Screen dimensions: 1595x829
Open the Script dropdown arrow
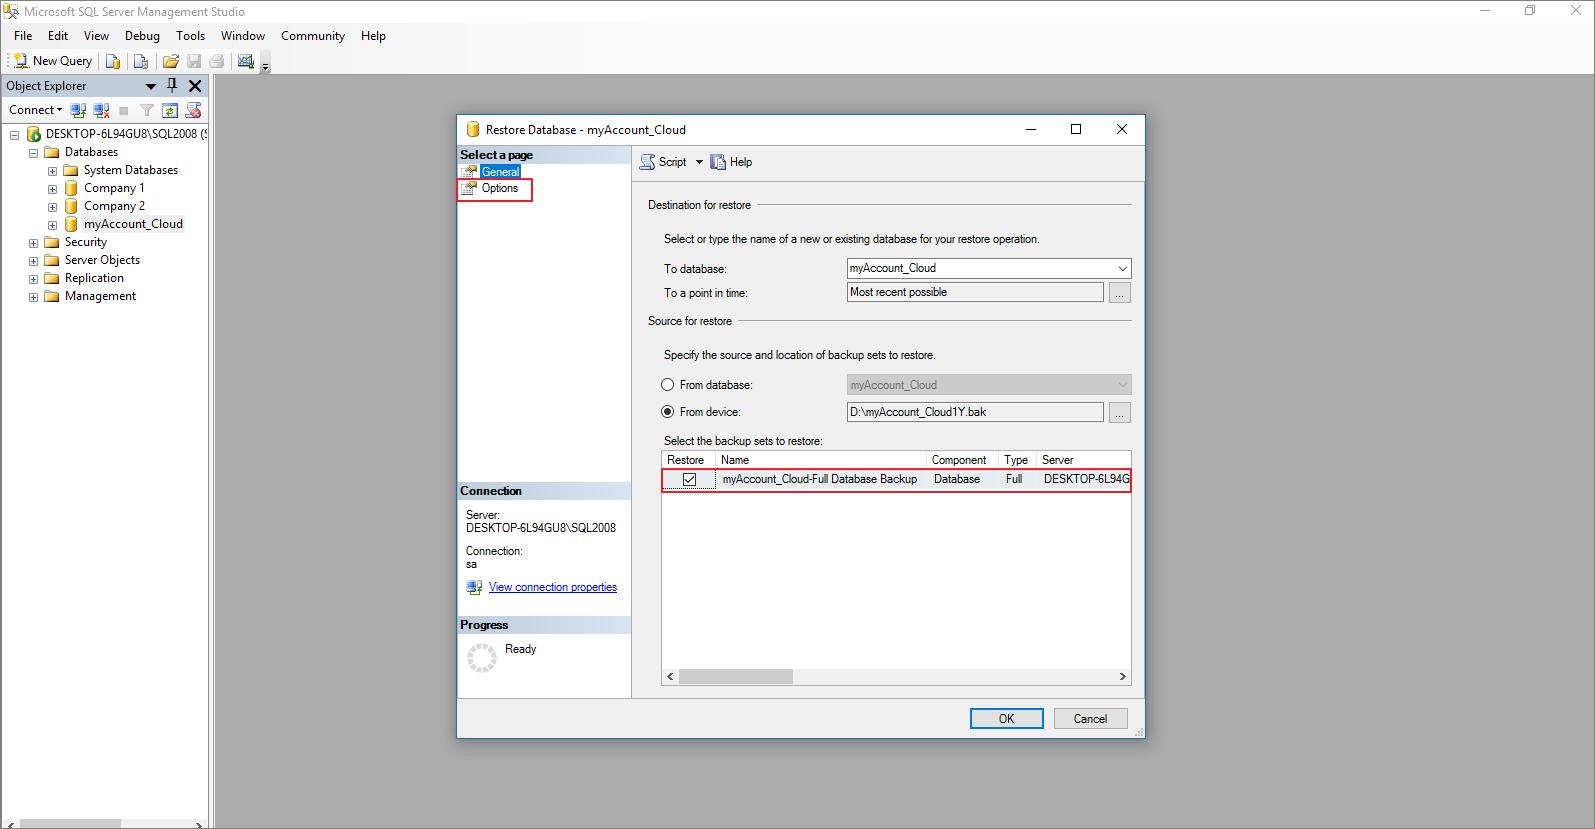pos(699,162)
